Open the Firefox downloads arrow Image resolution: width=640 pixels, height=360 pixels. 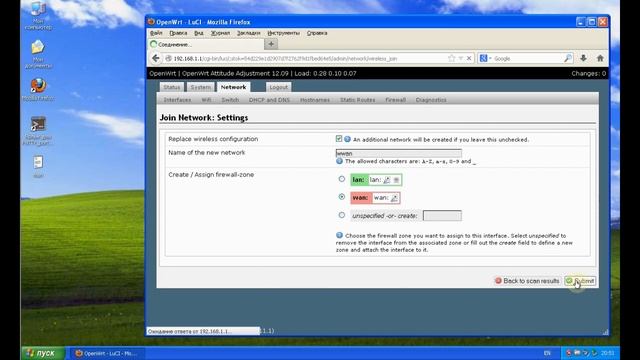pyautogui.click(x=583, y=58)
